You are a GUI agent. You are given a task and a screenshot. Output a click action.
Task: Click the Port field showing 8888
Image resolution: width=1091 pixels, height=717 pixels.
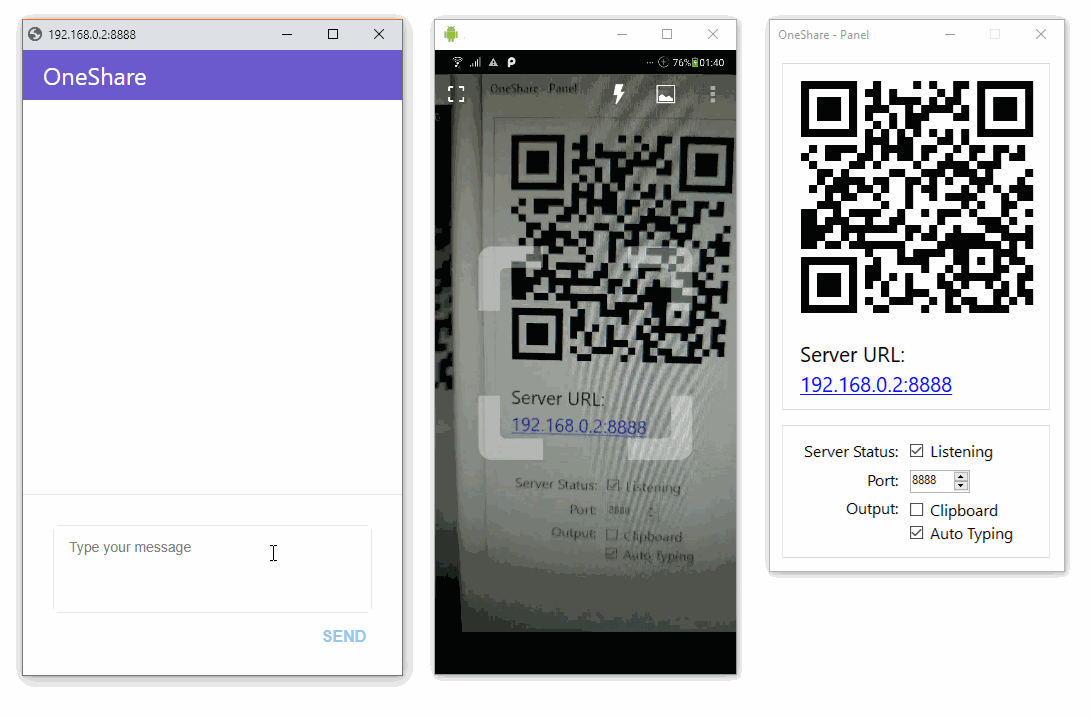pos(932,480)
